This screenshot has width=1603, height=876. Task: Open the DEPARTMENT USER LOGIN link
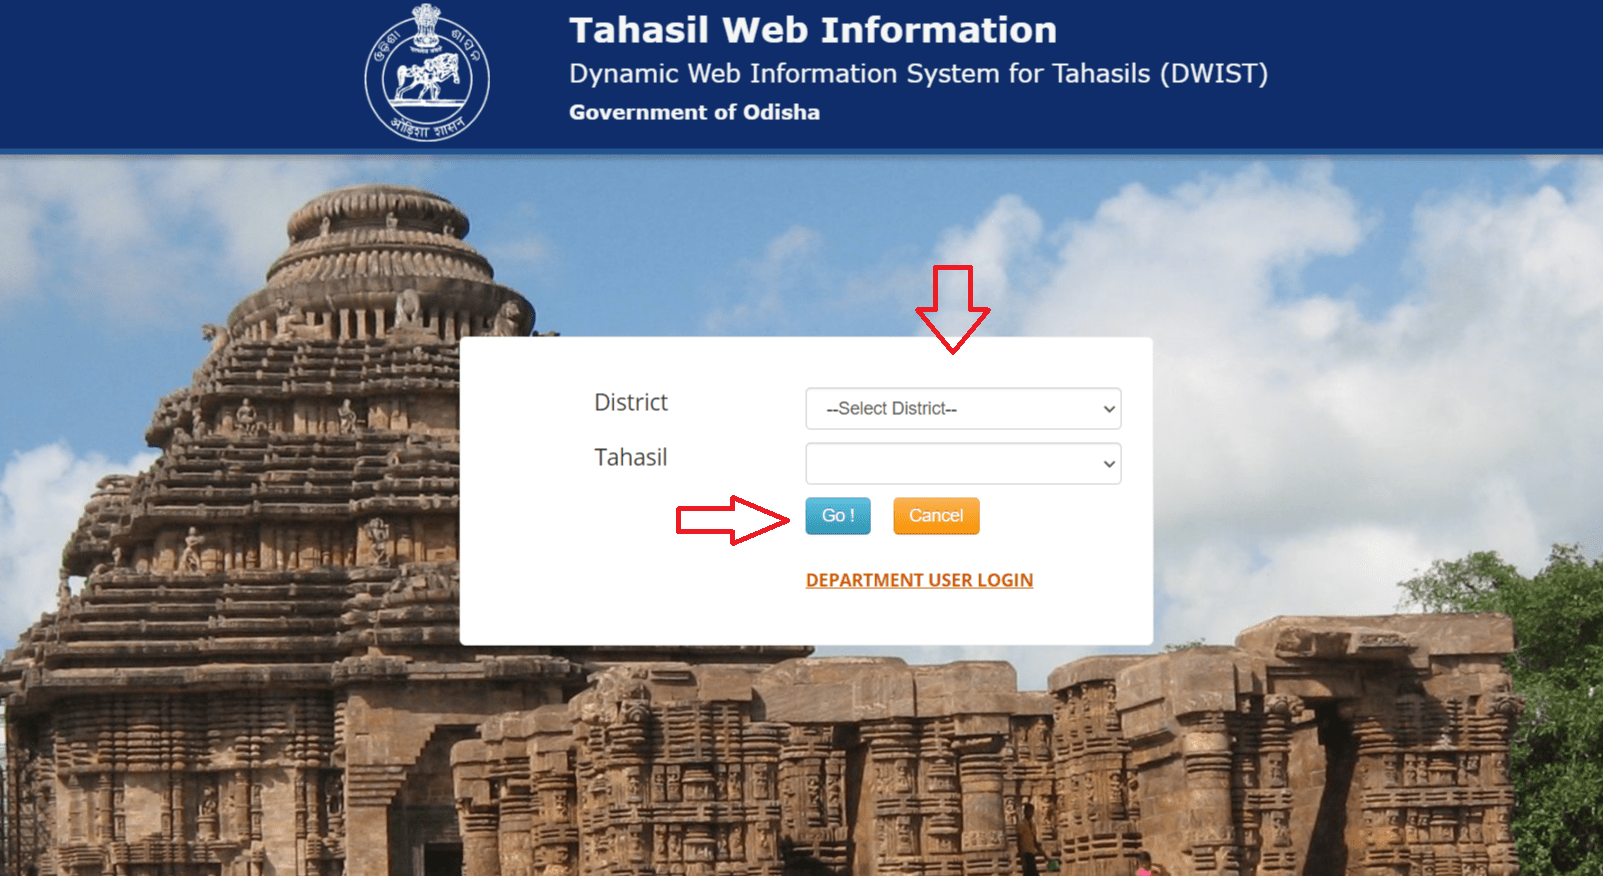pyautogui.click(x=919, y=580)
